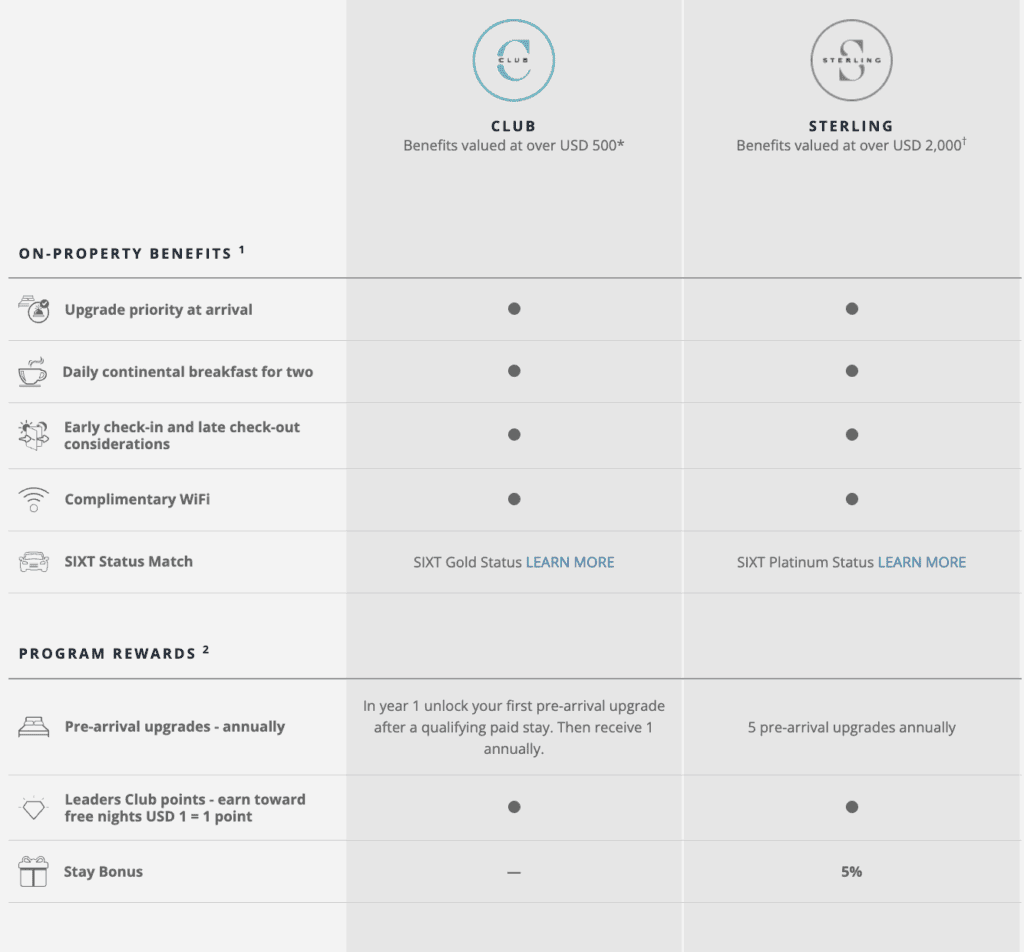The width and height of the screenshot is (1024, 952).
Task: Click the Sterling column heading text
Action: click(851, 126)
